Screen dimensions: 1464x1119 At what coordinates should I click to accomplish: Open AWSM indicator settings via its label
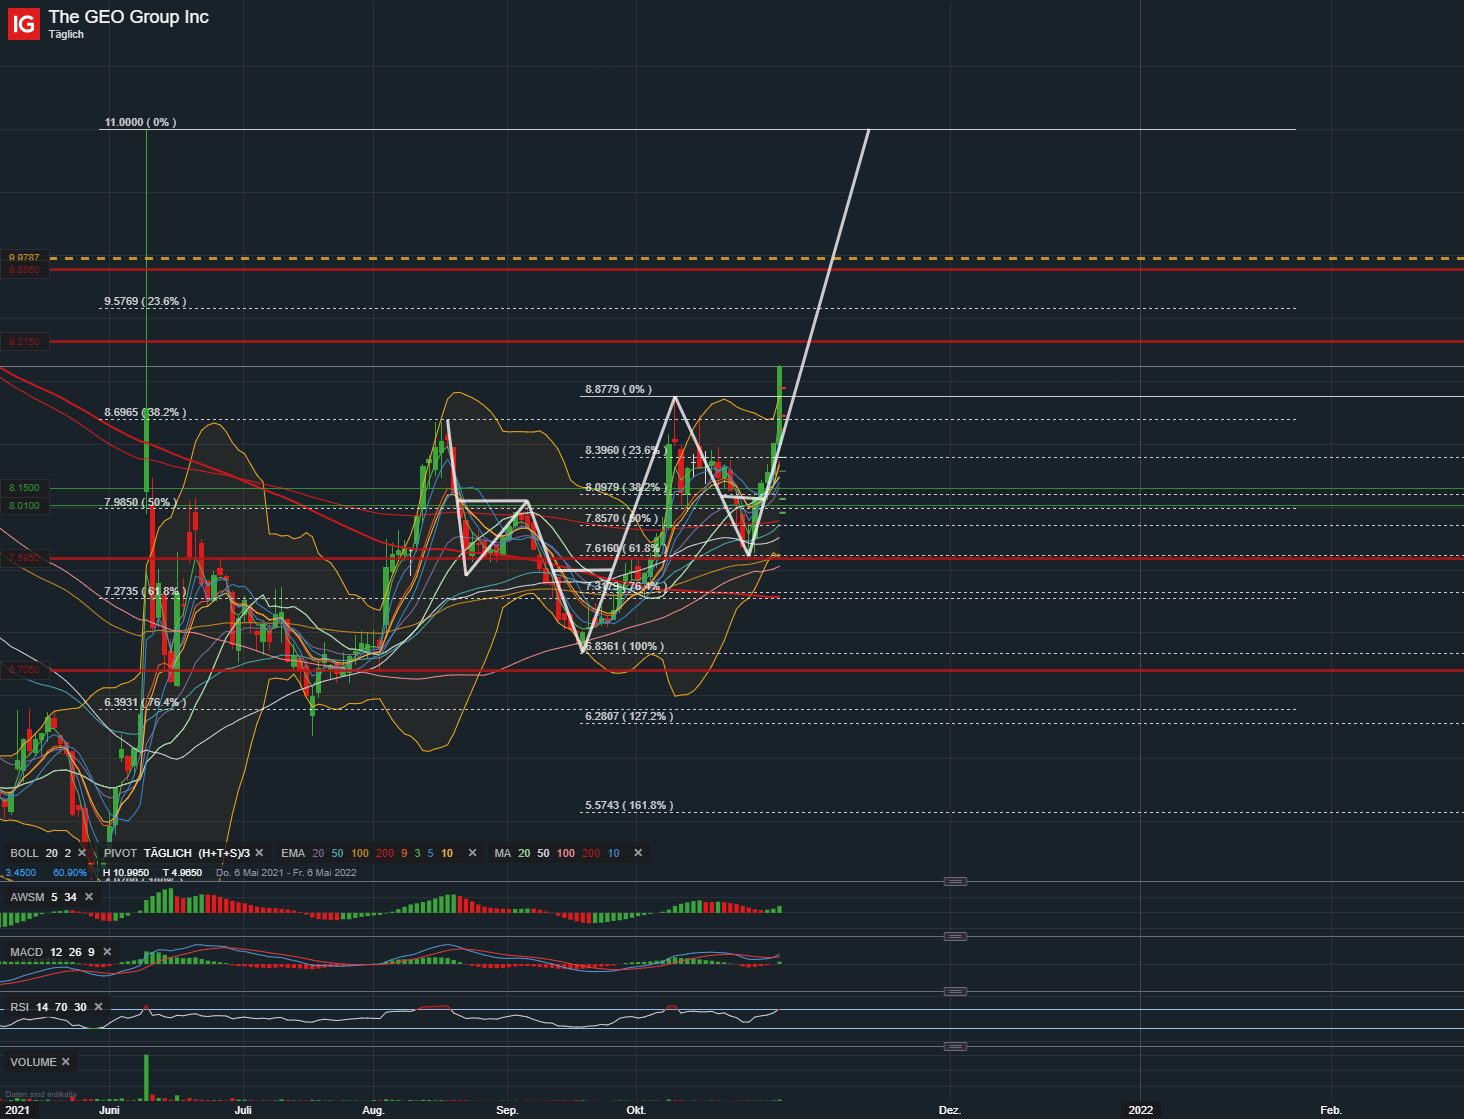pyautogui.click(x=27, y=897)
